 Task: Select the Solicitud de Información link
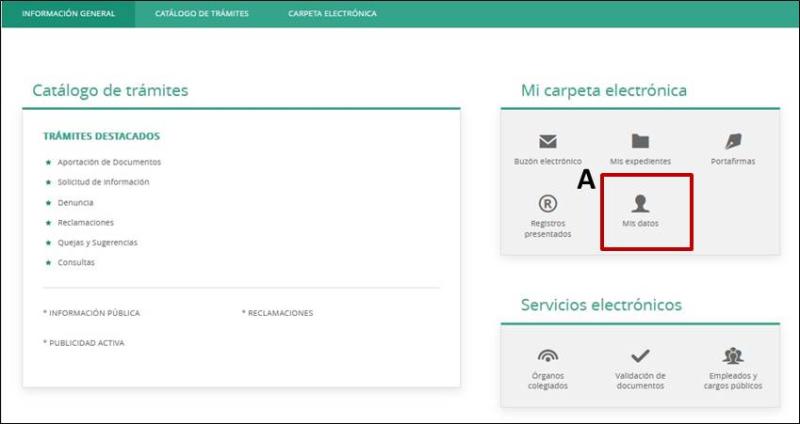103,182
